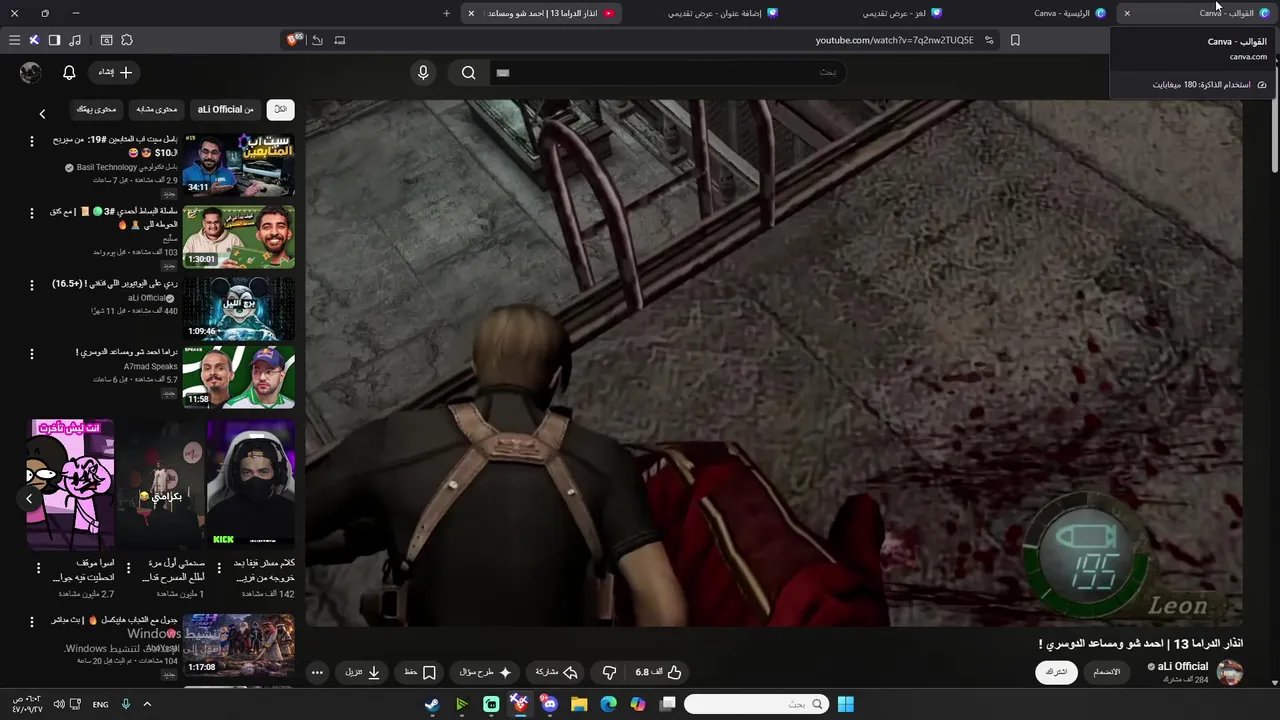The height and width of the screenshot is (720, 1280).
Task: Open the Brave hamburger menu
Action: tap(14, 40)
